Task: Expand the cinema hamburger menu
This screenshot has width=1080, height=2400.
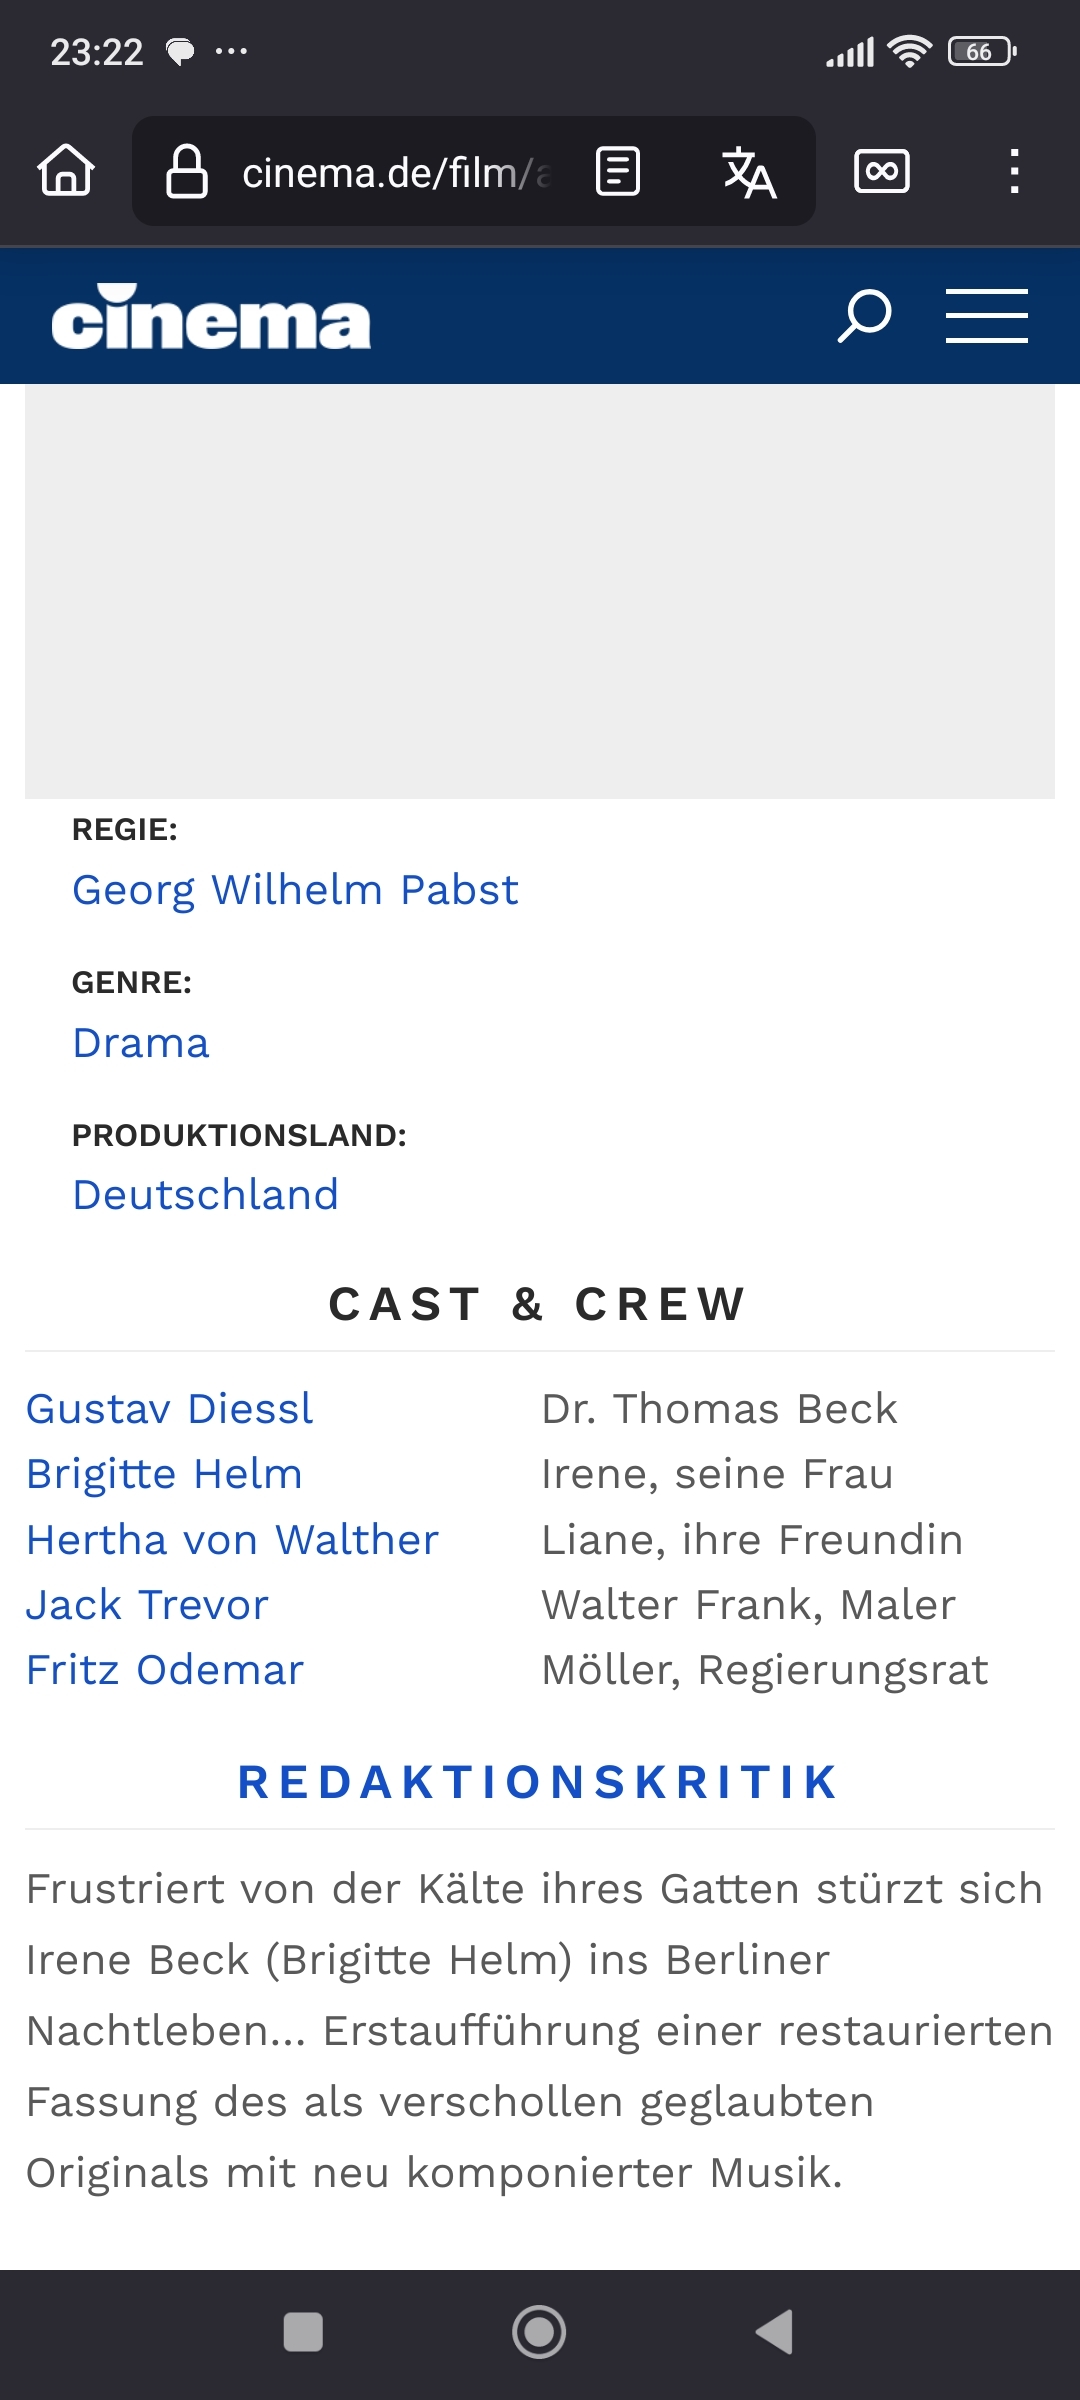Action: (x=986, y=316)
